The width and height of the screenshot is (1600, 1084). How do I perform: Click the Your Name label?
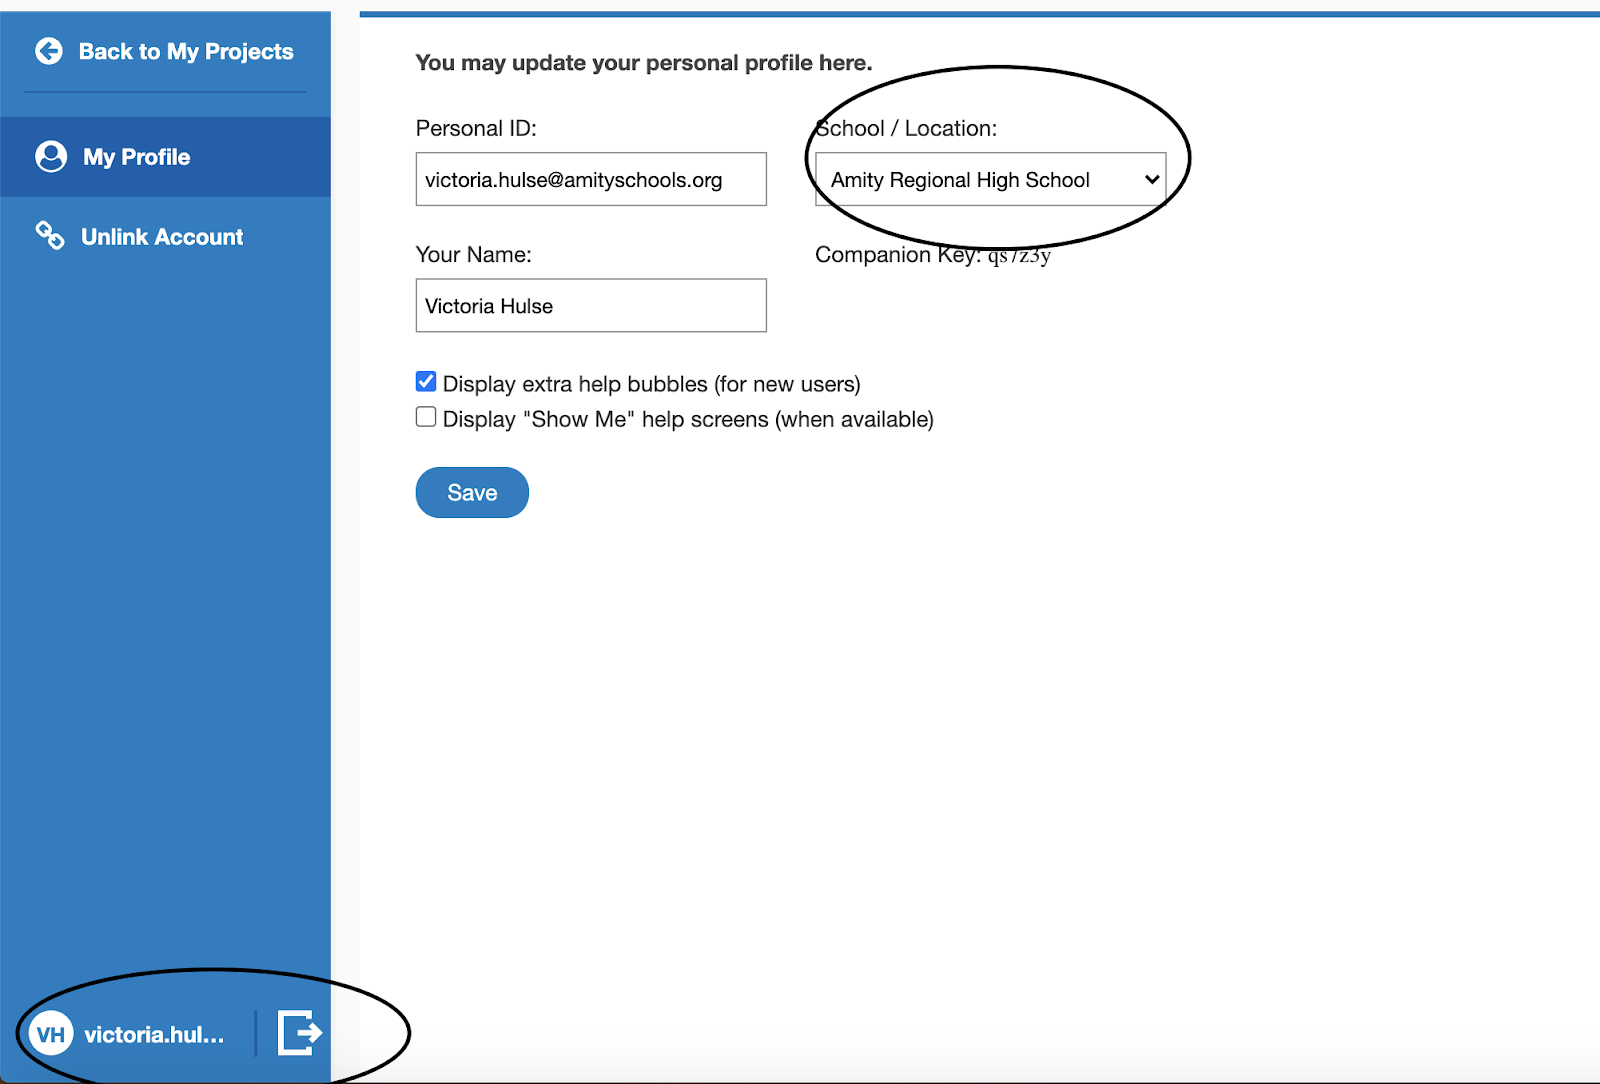tap(474, 254)
